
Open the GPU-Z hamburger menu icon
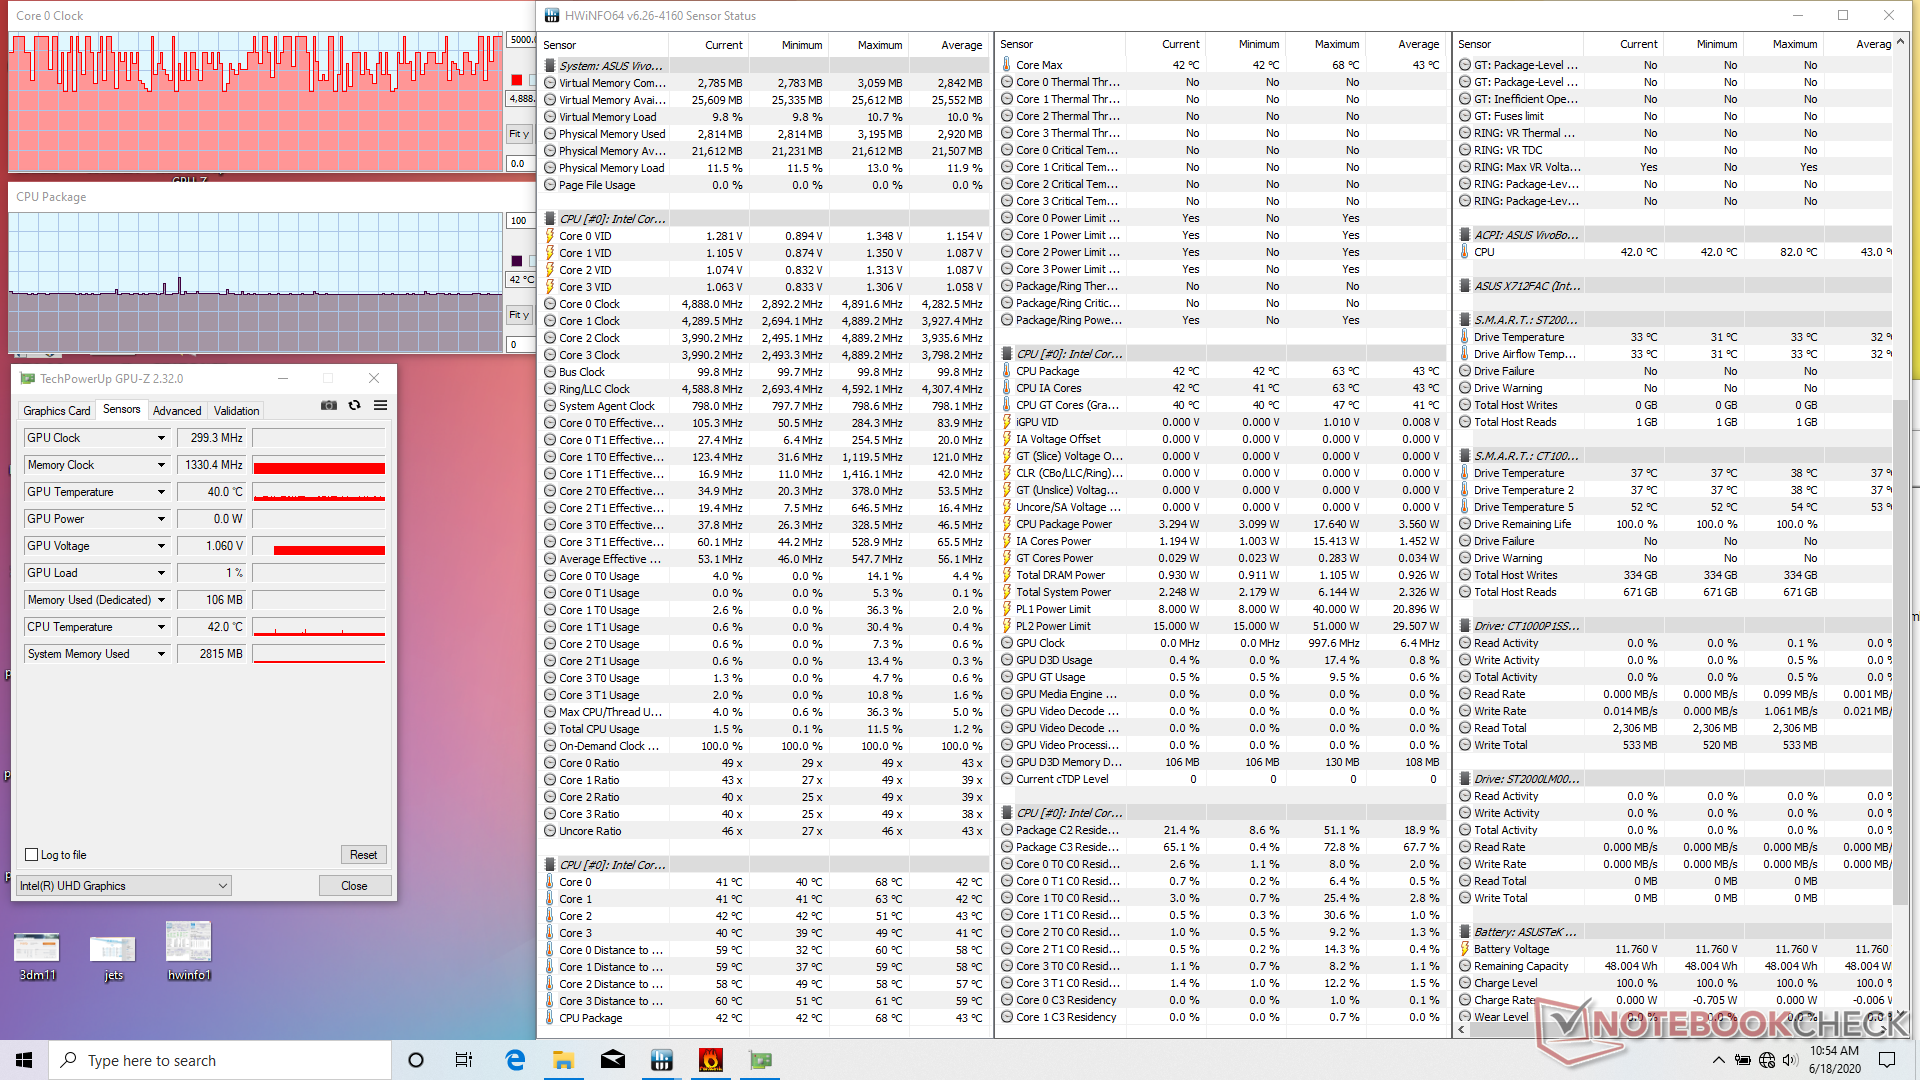coord(380,405)
